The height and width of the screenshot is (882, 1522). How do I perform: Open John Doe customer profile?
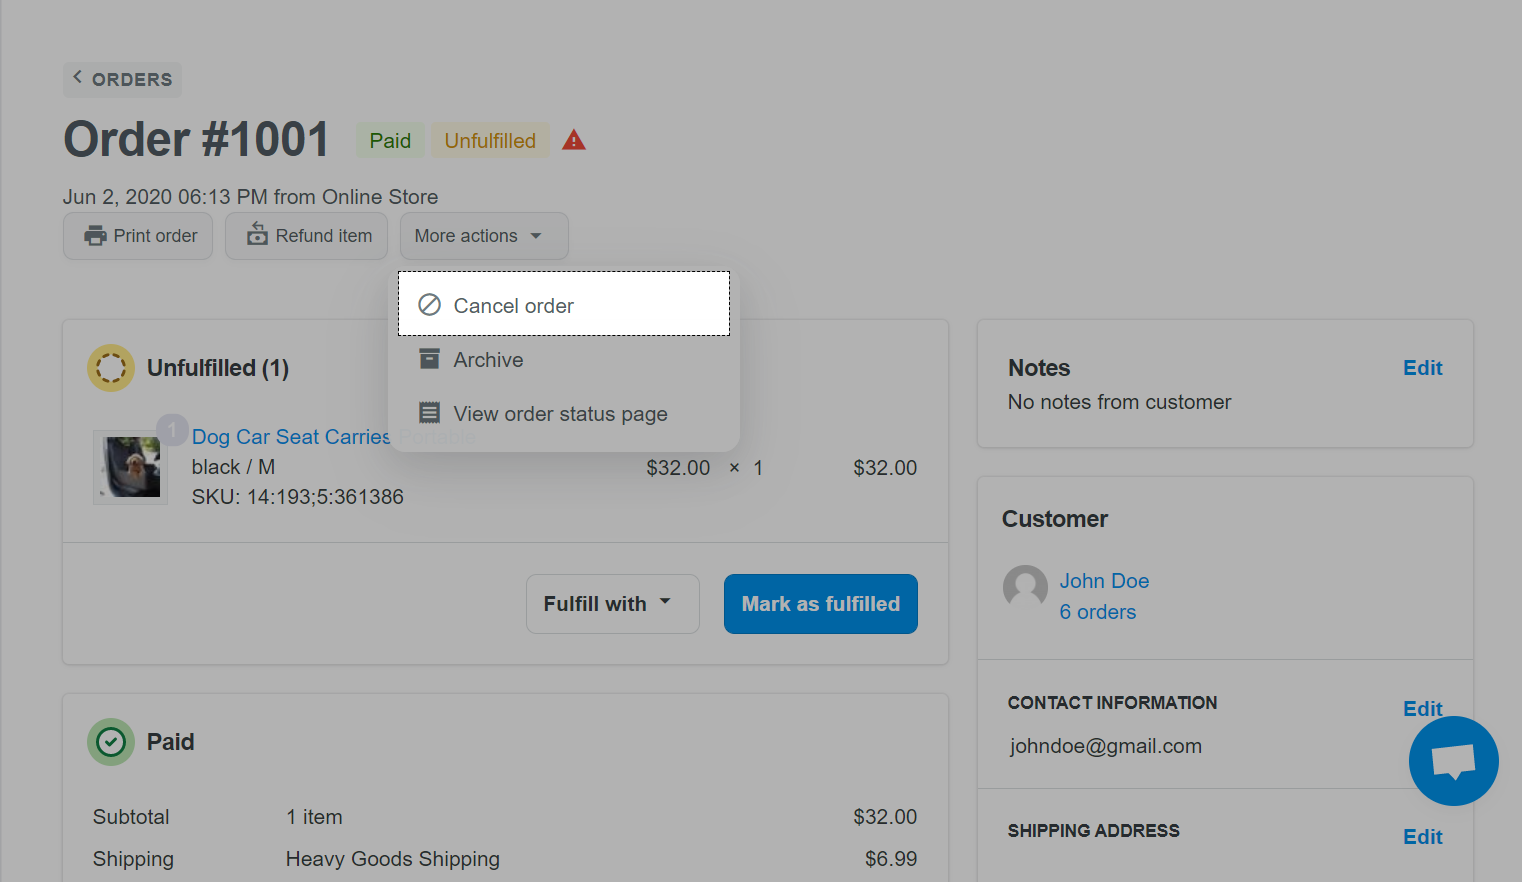(x=1104, y=581)
